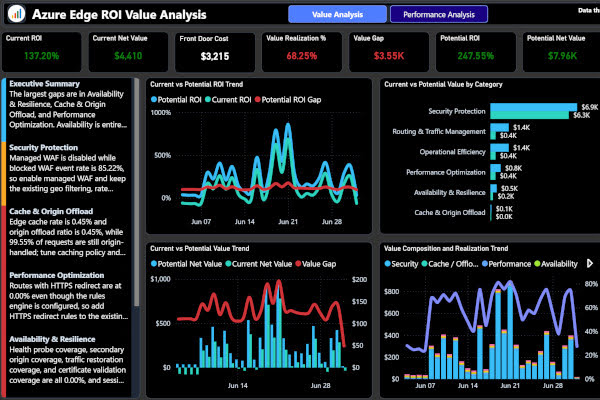Click the Current vs Potential Value Trend title

199,248
